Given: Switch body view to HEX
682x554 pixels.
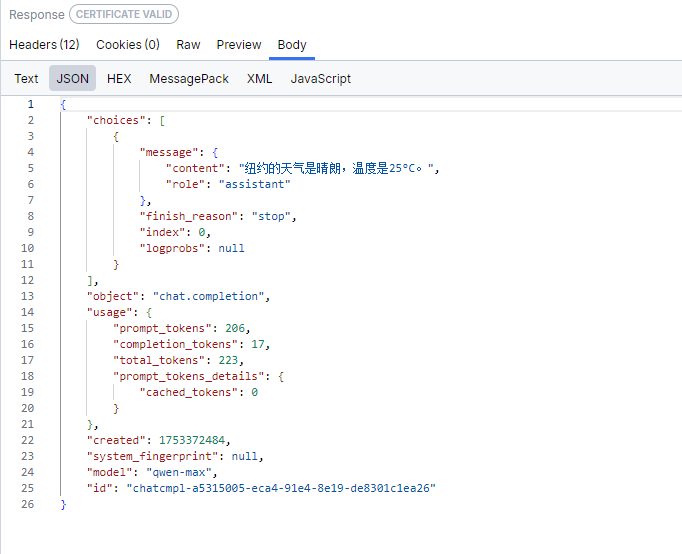Looking at the screenshot, I should click(119, 79).
